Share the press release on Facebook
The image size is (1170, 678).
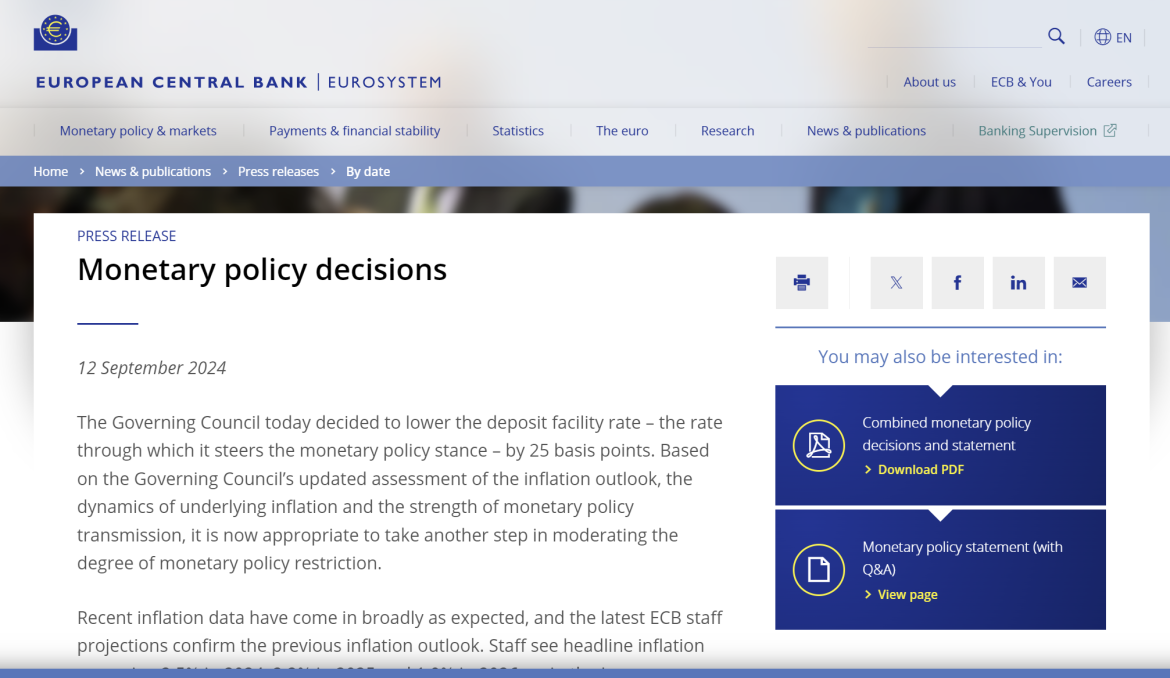click(x=957, y=283)
